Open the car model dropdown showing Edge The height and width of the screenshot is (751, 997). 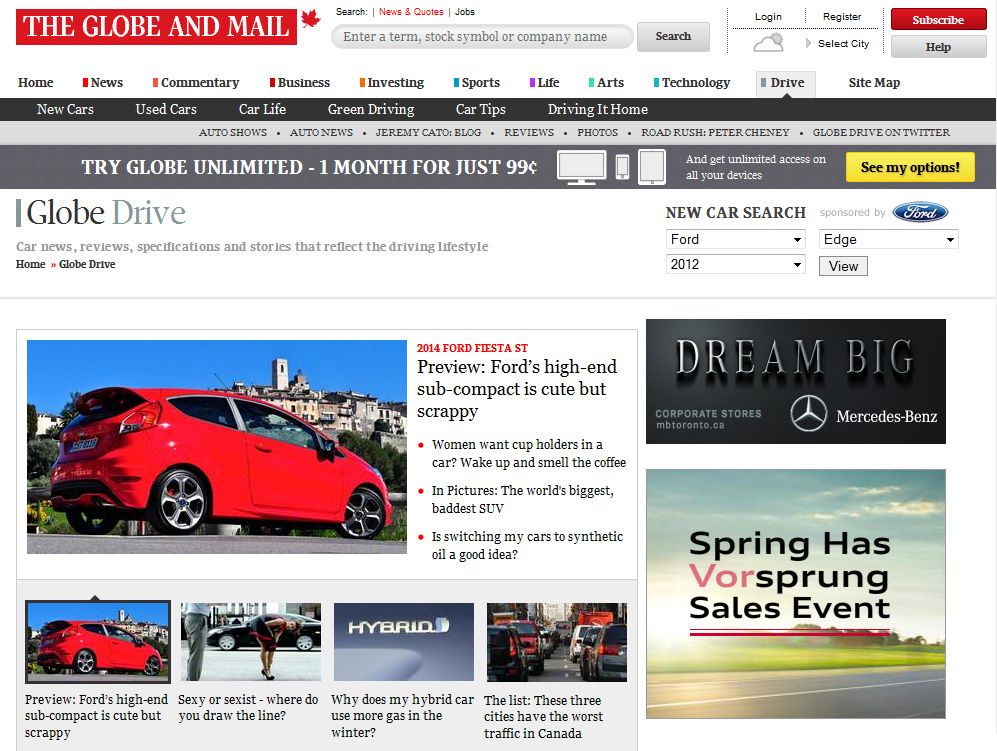pos(888,239)
